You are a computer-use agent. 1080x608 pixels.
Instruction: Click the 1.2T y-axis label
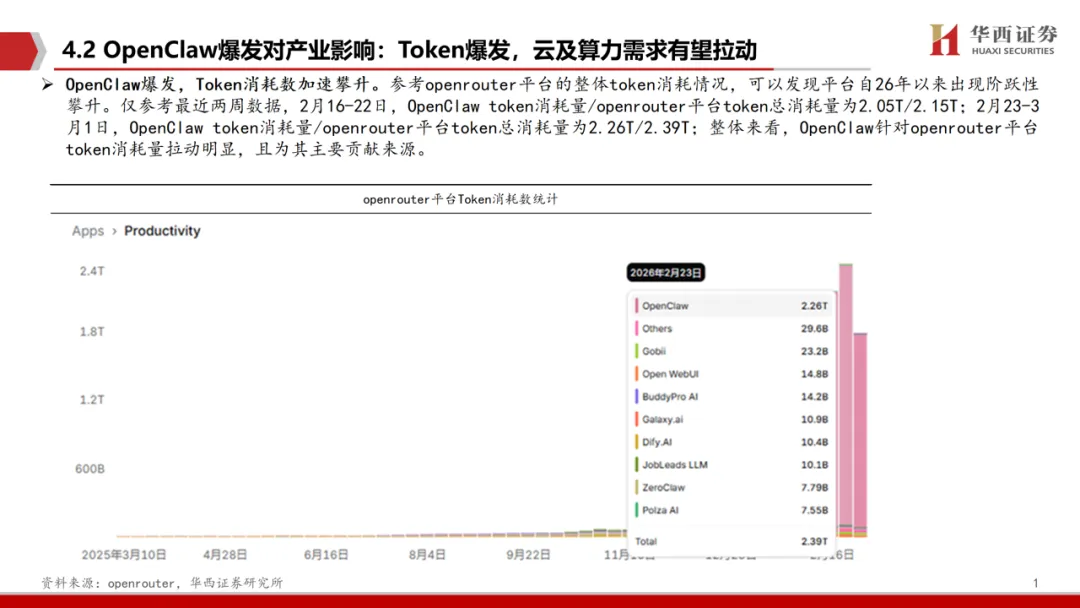tap(92, 399)
